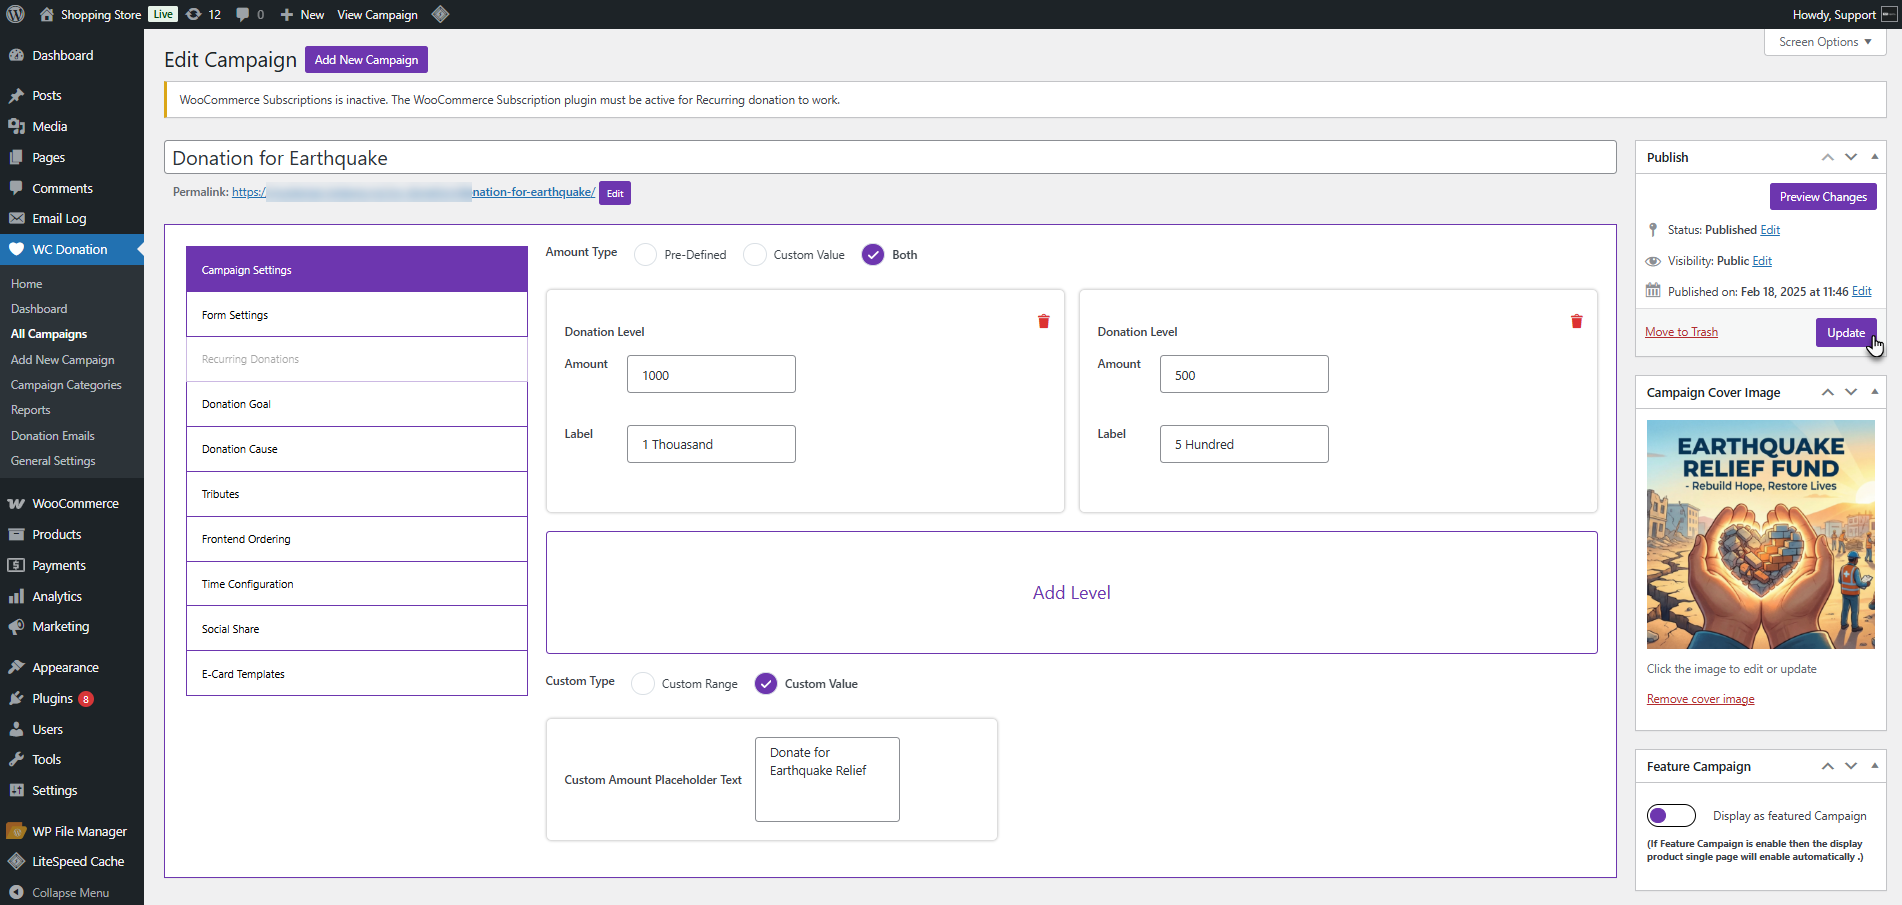
Task: Collapse the Campaign Cover Image panel
Action: point(1874,392)
